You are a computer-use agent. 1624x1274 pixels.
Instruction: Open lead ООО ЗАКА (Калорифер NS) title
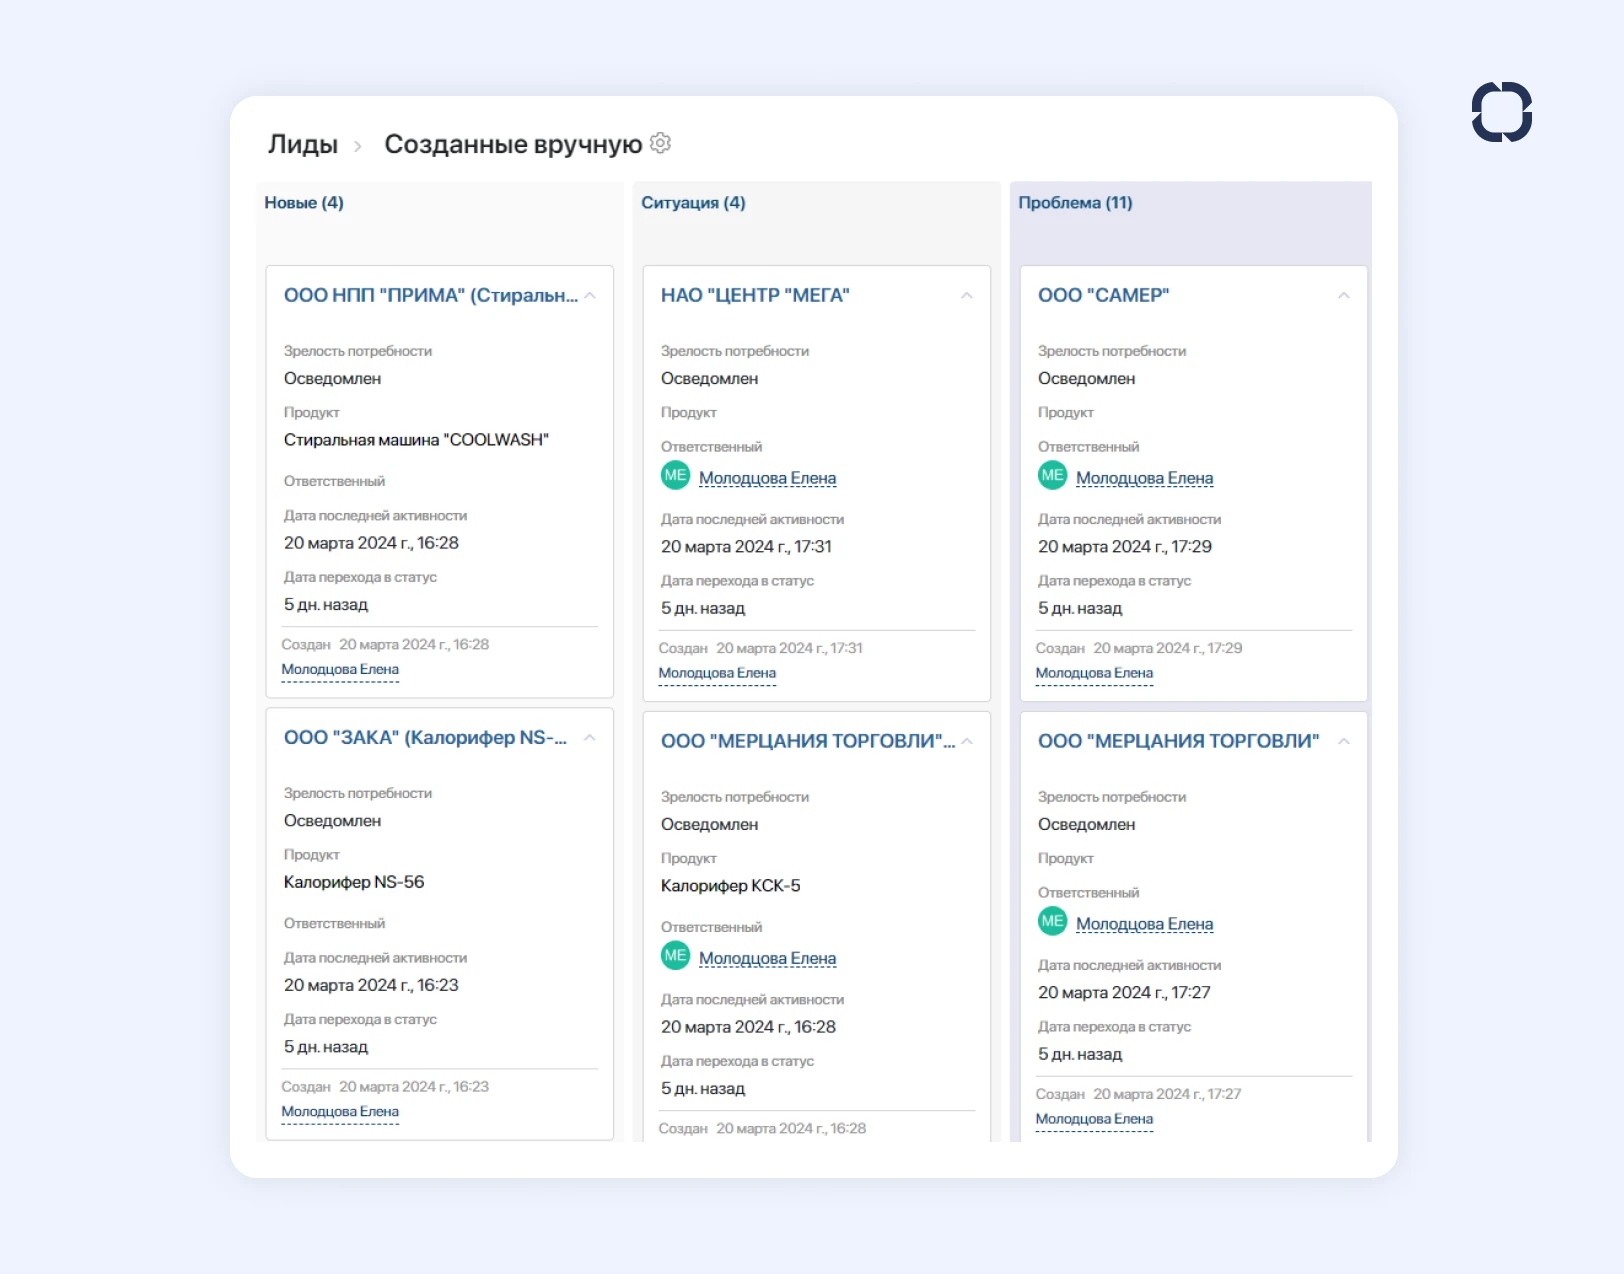[425, 738]
